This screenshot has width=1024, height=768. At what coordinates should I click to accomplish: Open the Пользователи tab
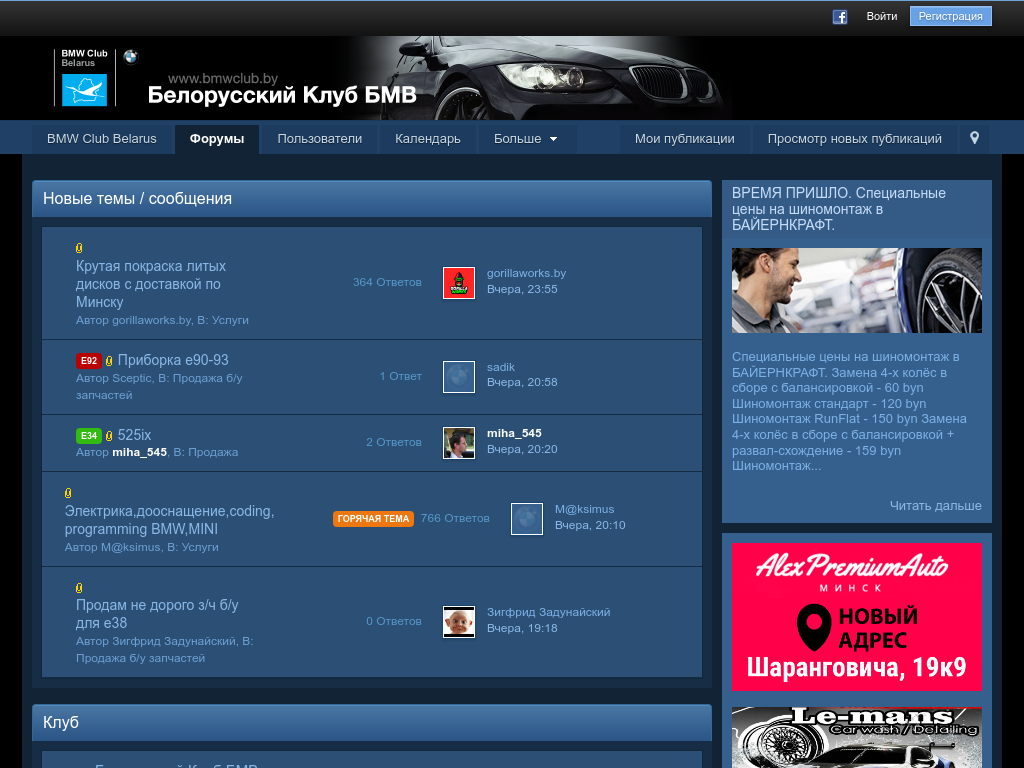pyautogui.click(x=320, y=139)
